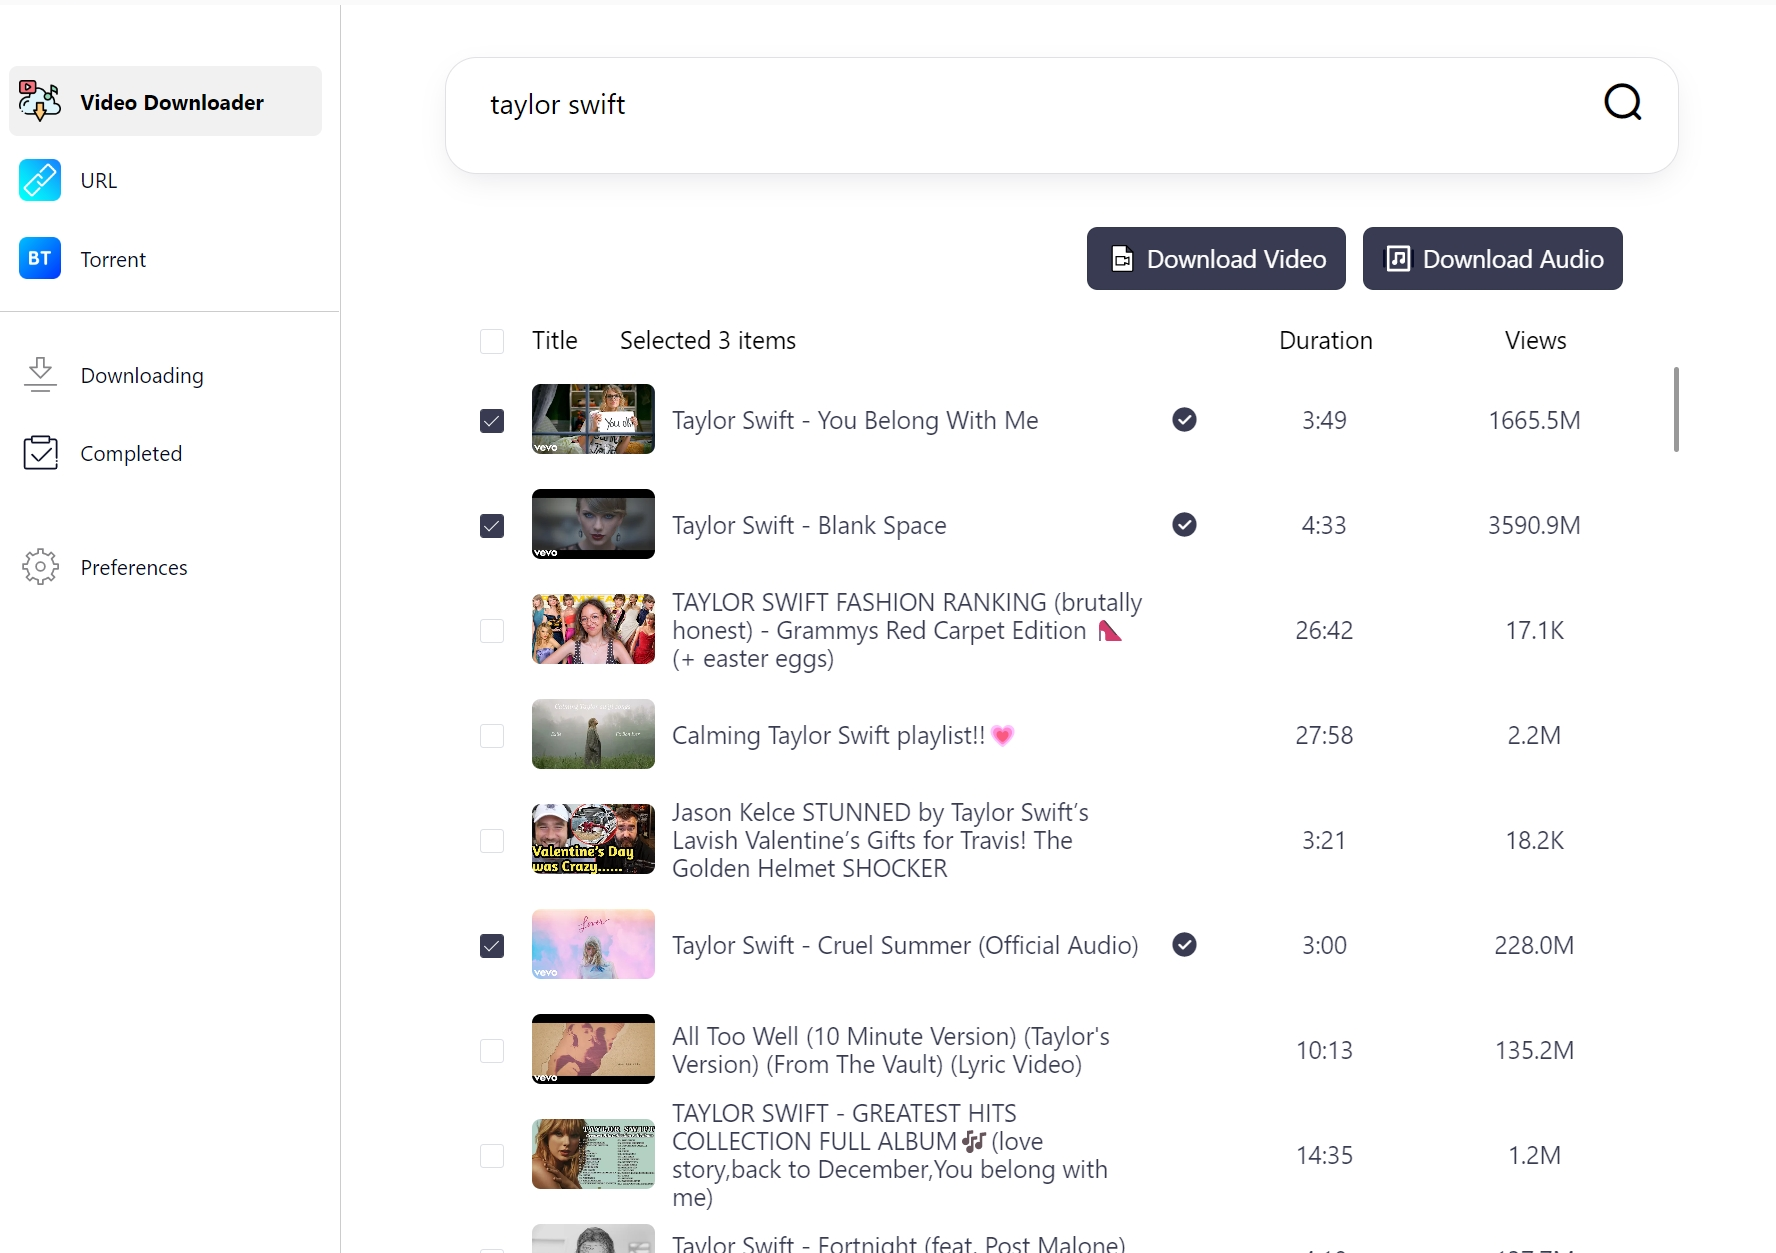This screenshot has height=1253, width=1776.
Task: Click the taylor swift search field
Action: pos(1000,105)
